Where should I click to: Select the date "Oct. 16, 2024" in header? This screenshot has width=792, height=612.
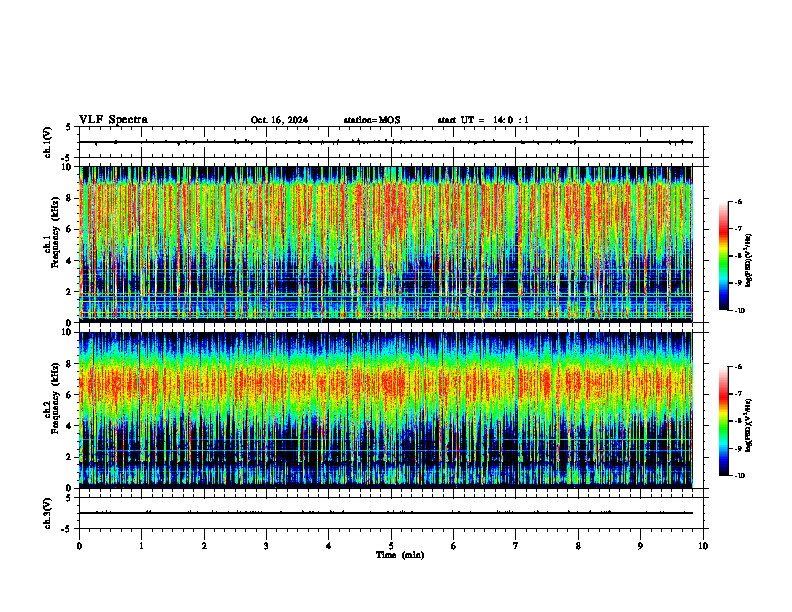279,120
